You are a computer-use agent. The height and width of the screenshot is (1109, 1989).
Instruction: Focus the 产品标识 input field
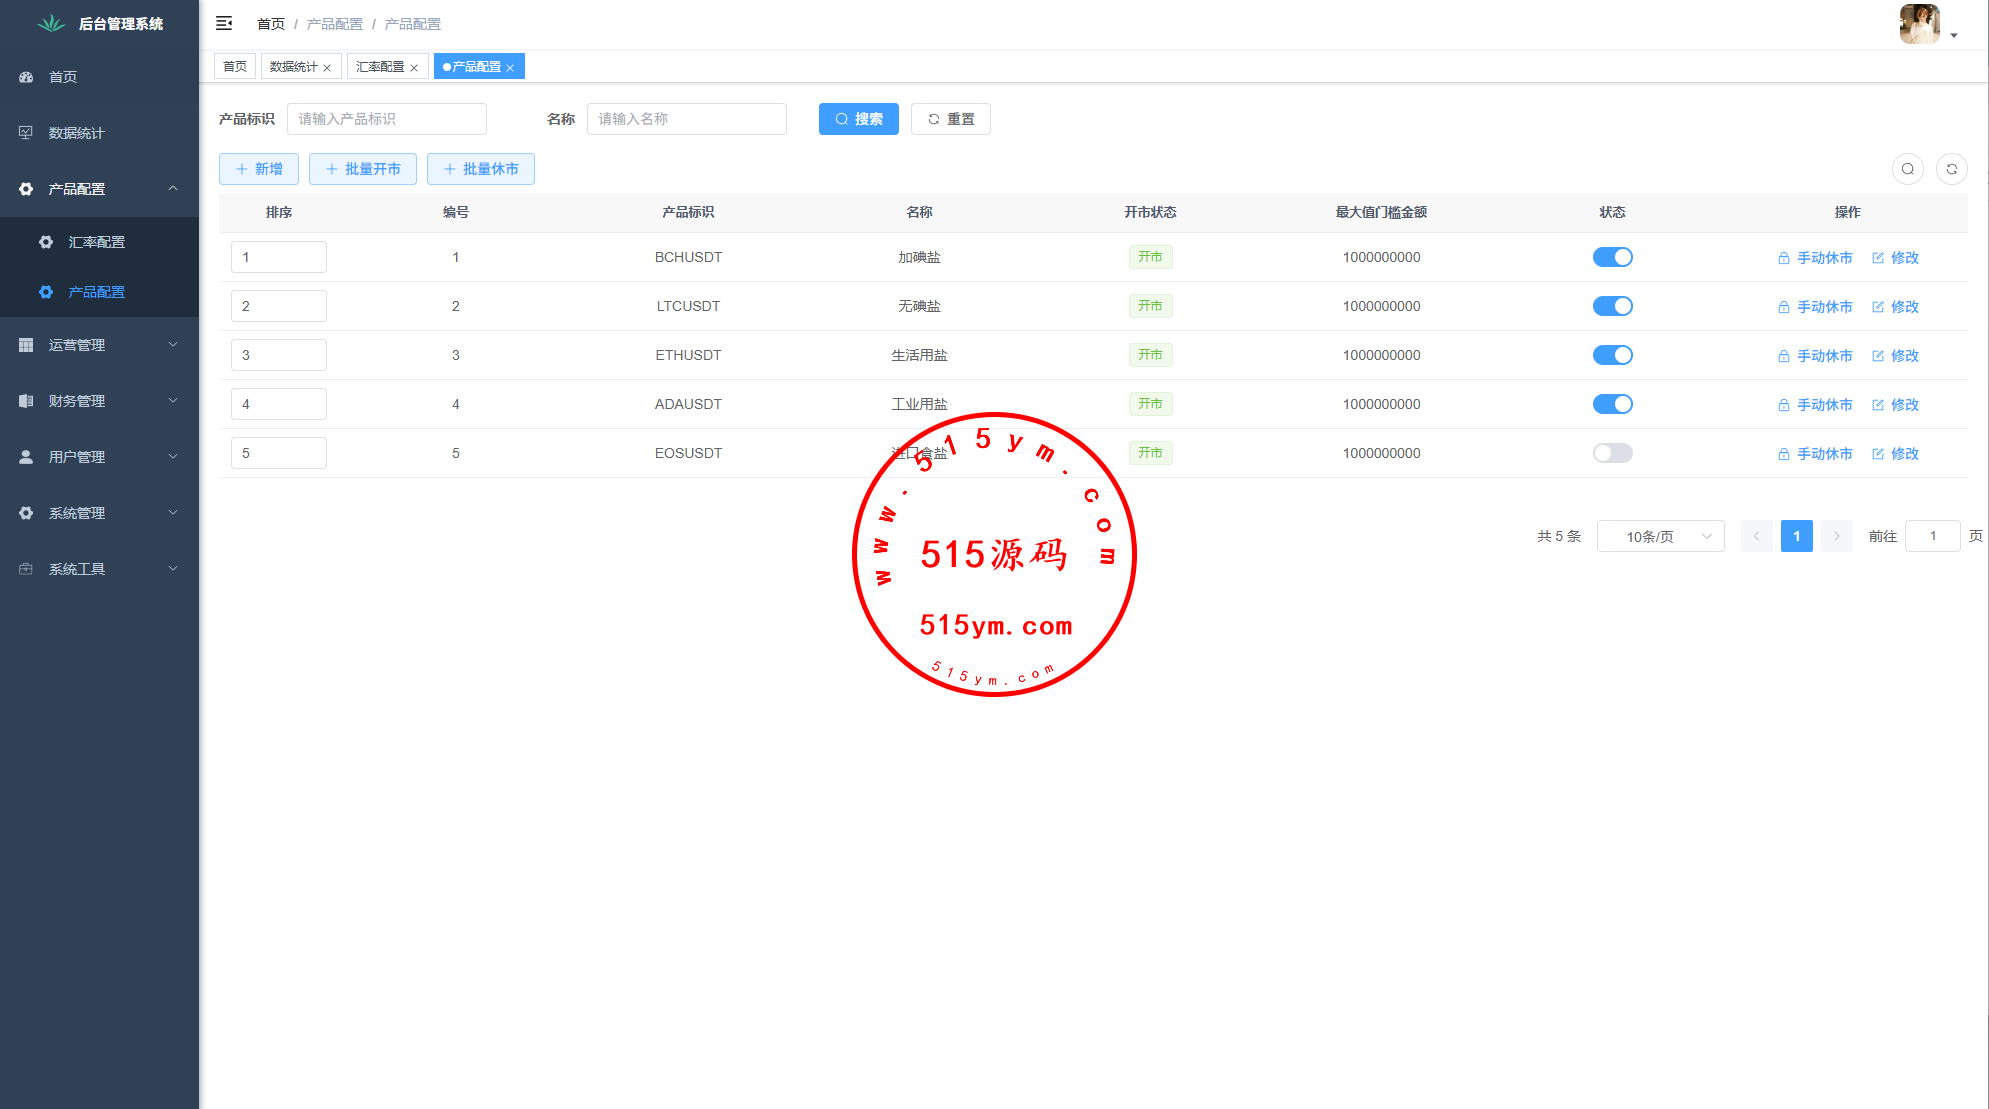(386, 119)
